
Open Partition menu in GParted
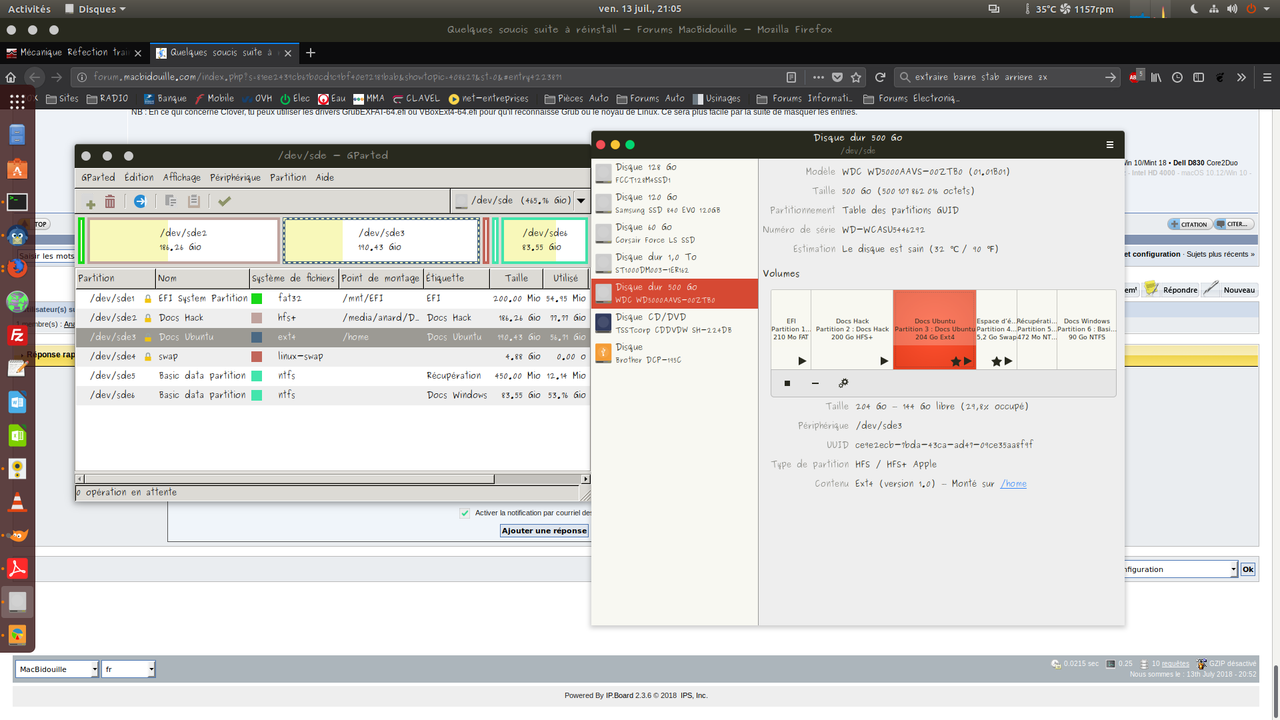click(x=288, y=177)
